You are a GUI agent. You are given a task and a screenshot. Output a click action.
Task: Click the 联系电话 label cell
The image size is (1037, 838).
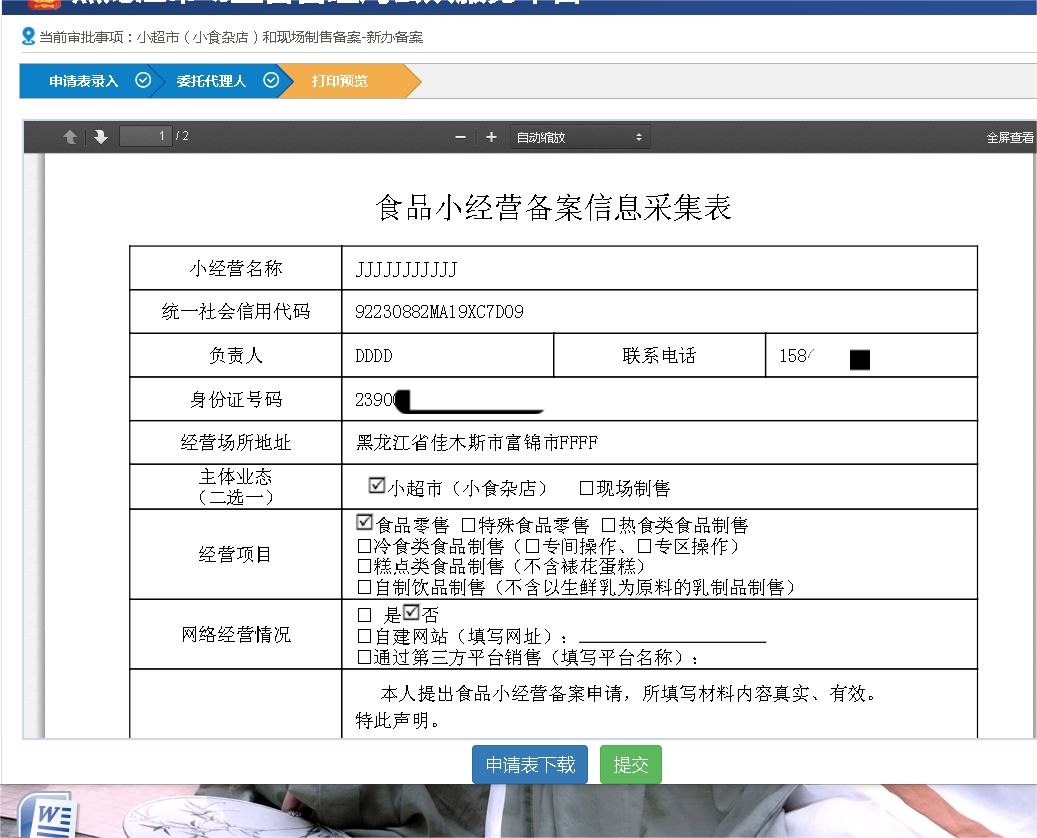click(x=659, y=356)
